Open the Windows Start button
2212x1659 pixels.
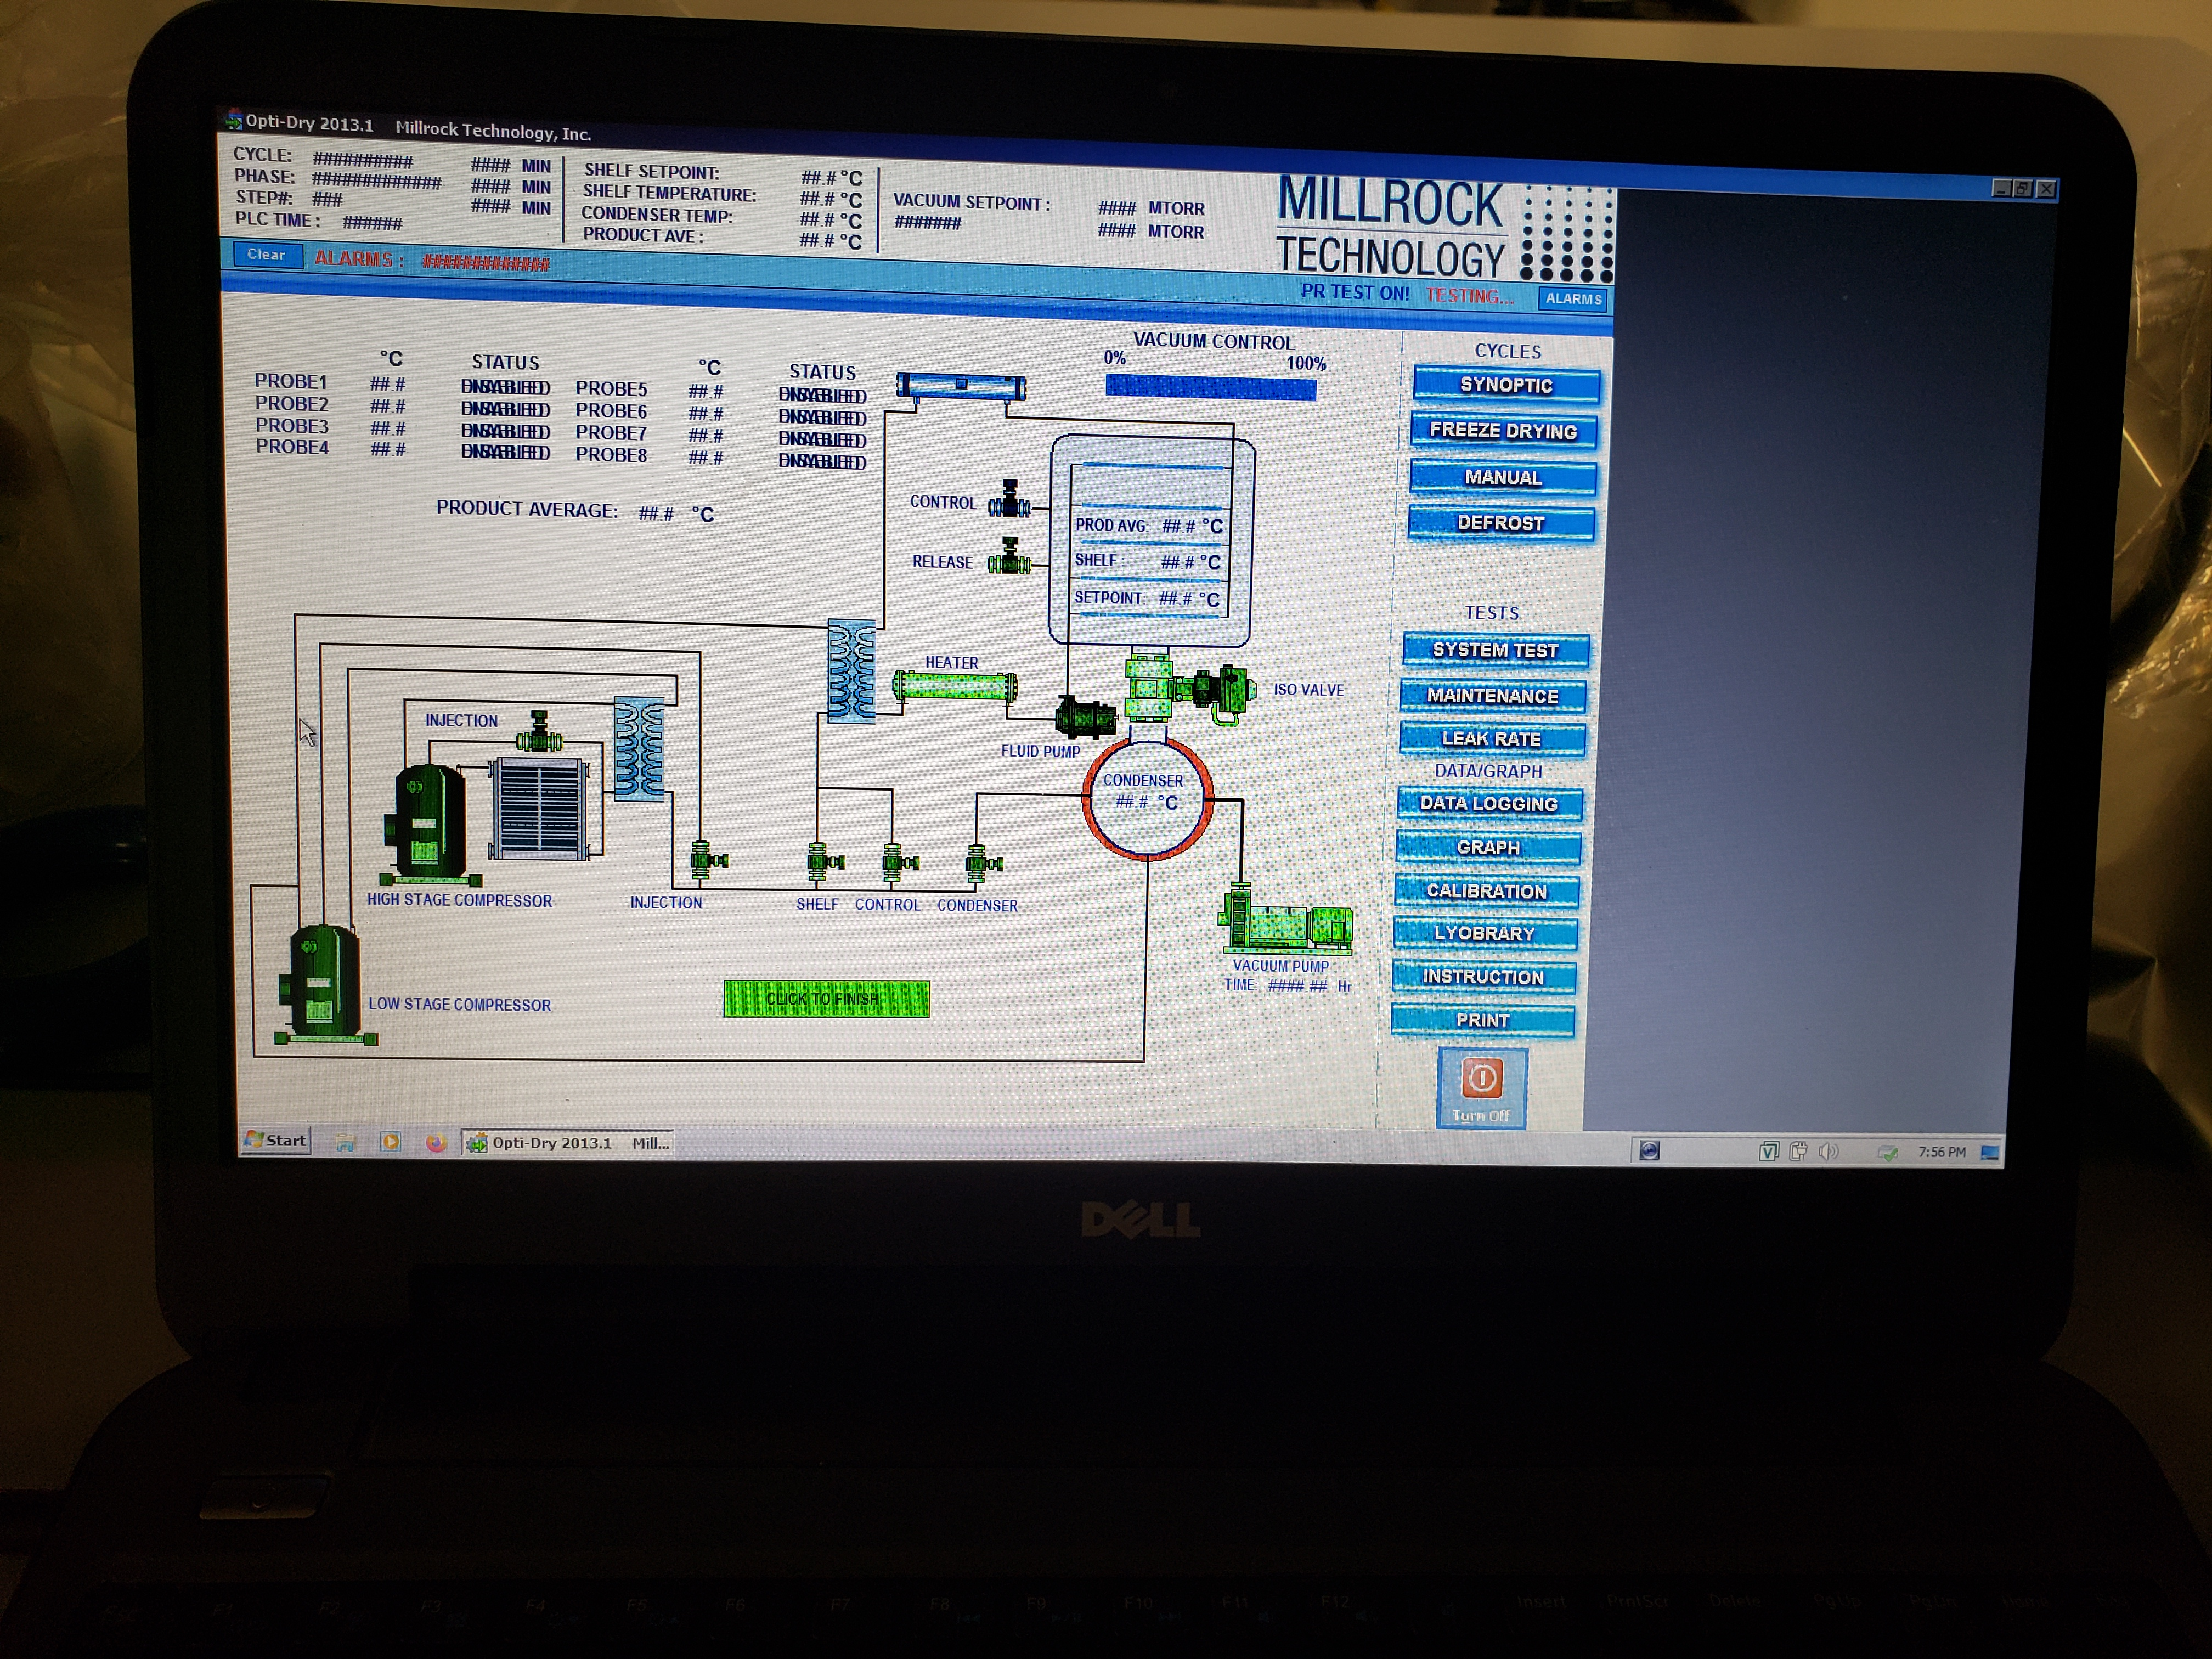(276, 1140)
